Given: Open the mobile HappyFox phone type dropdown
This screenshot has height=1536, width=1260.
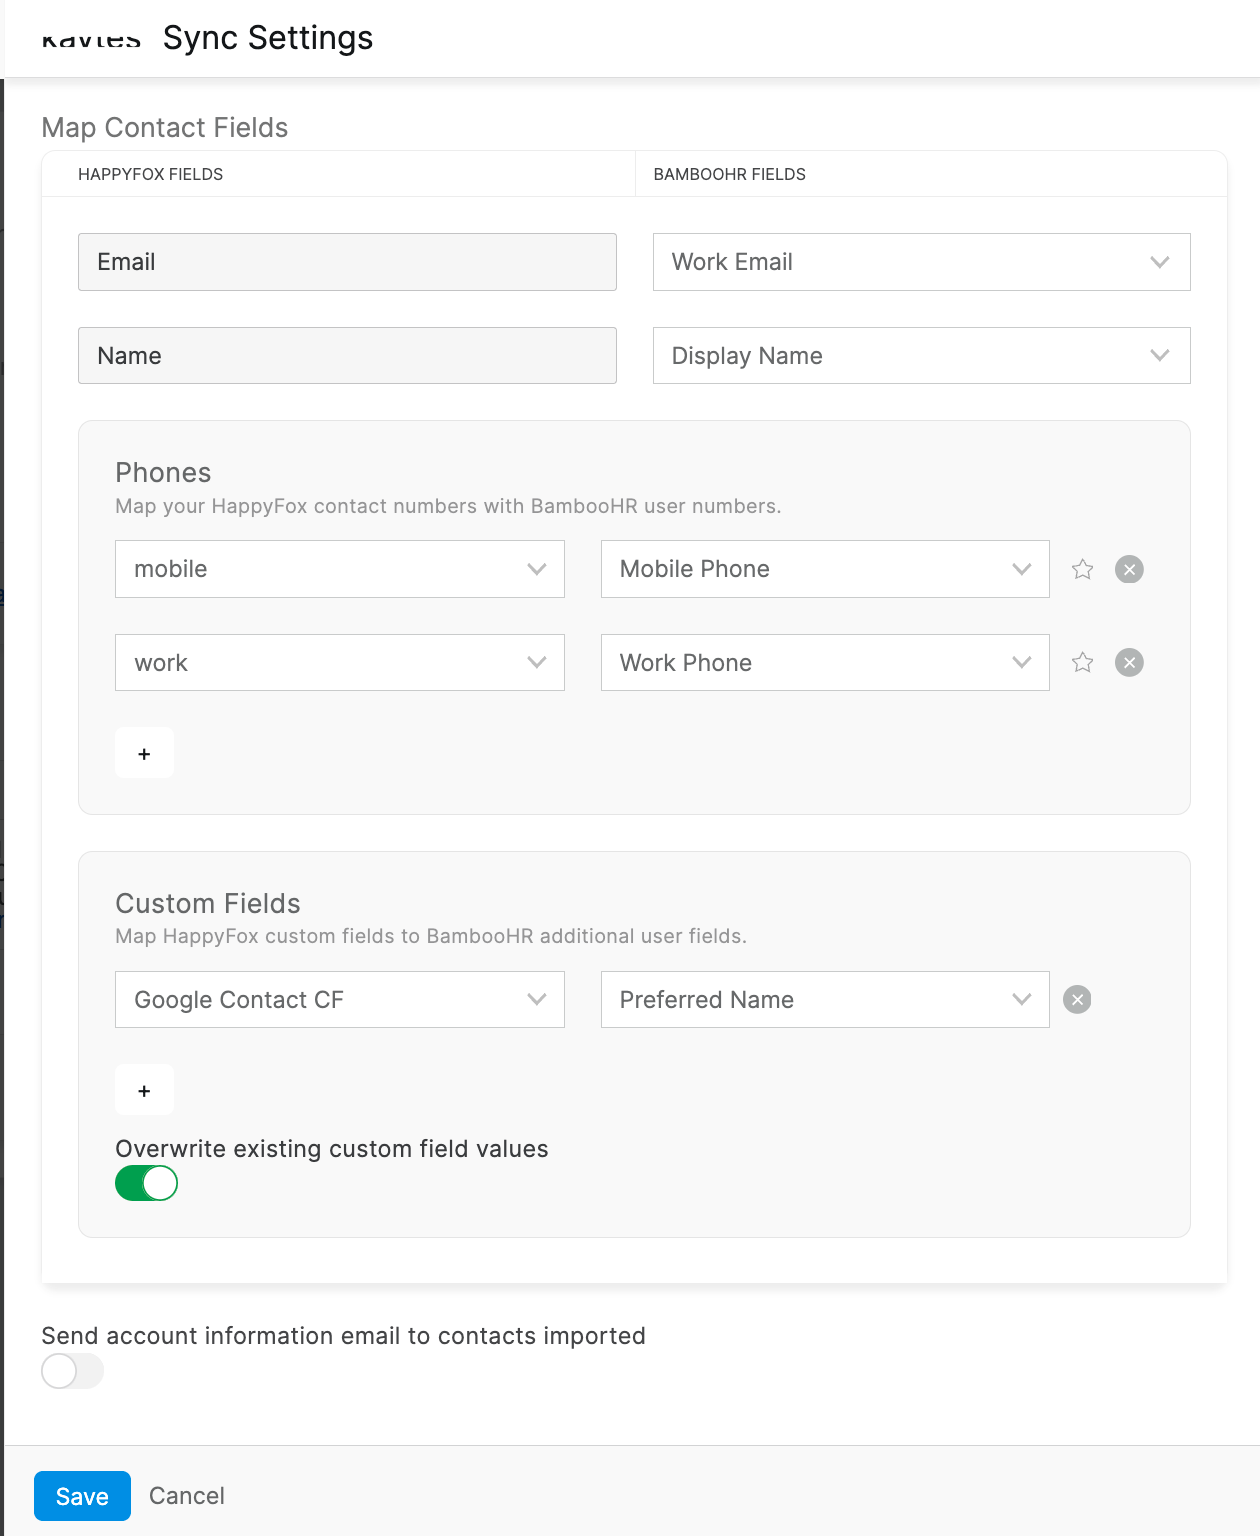Looking at the screenshot, I should point(340,569).
